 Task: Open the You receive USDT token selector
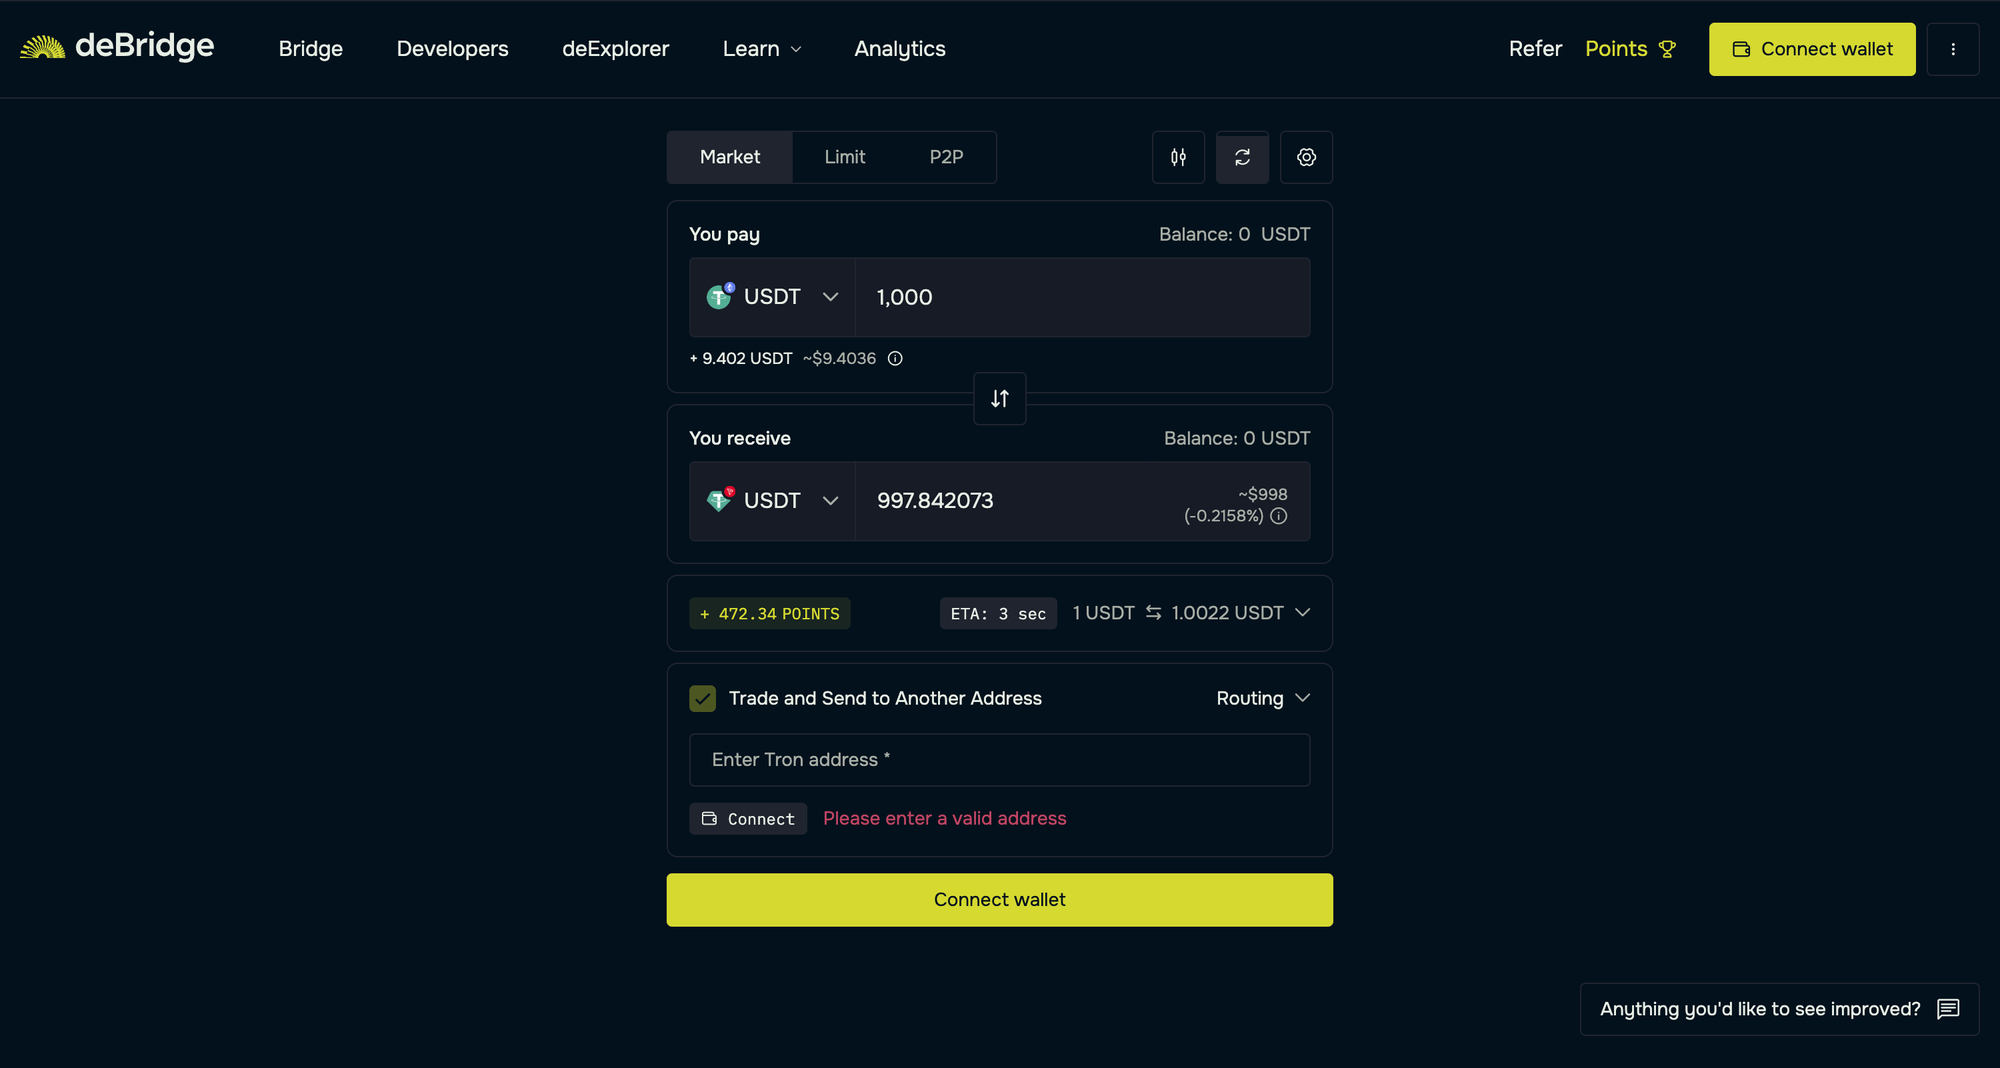pos(772,501)
